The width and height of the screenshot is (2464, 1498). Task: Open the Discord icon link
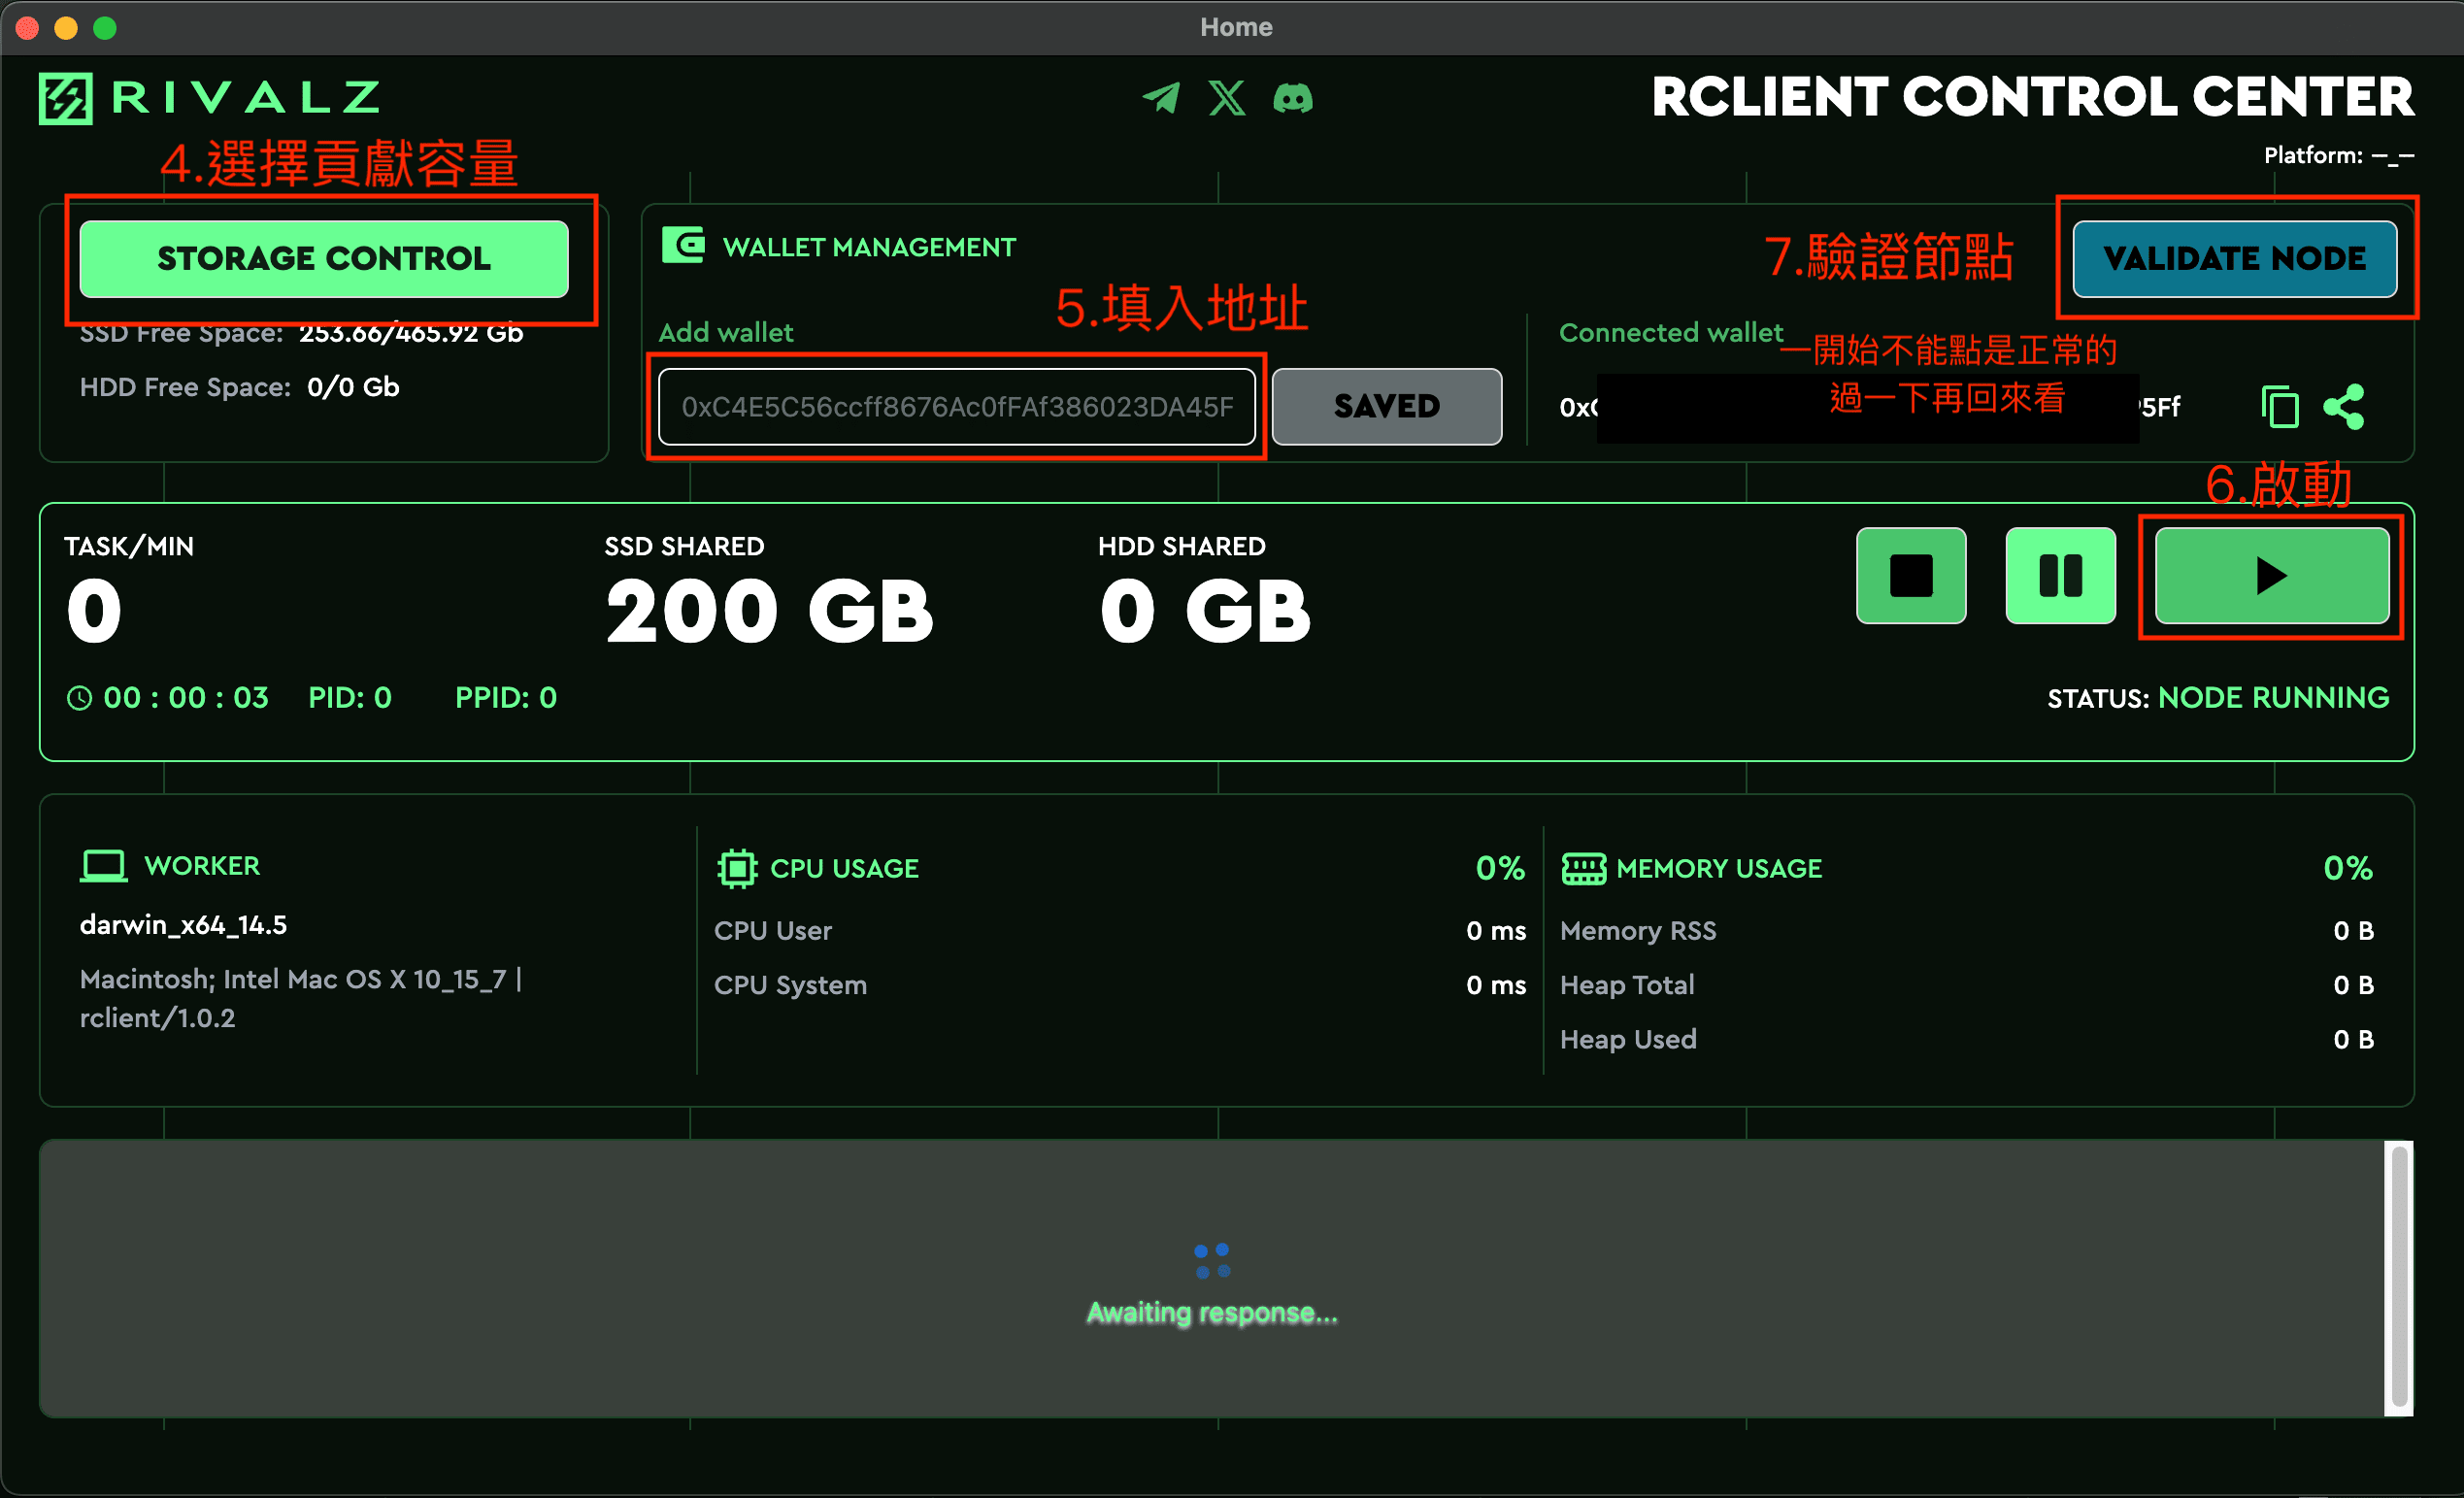tap(1292, 98)
